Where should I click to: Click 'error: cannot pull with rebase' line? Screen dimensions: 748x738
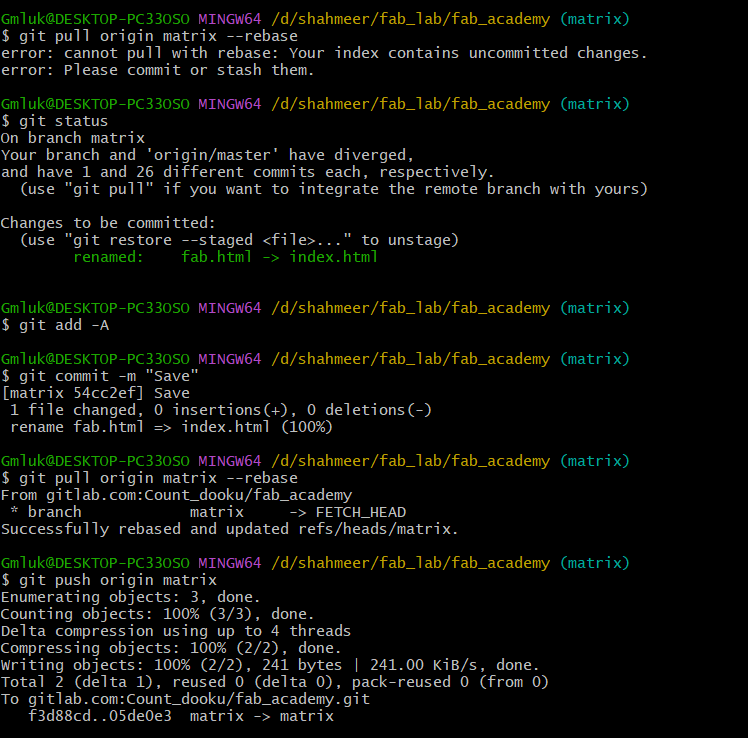[324, 53]
